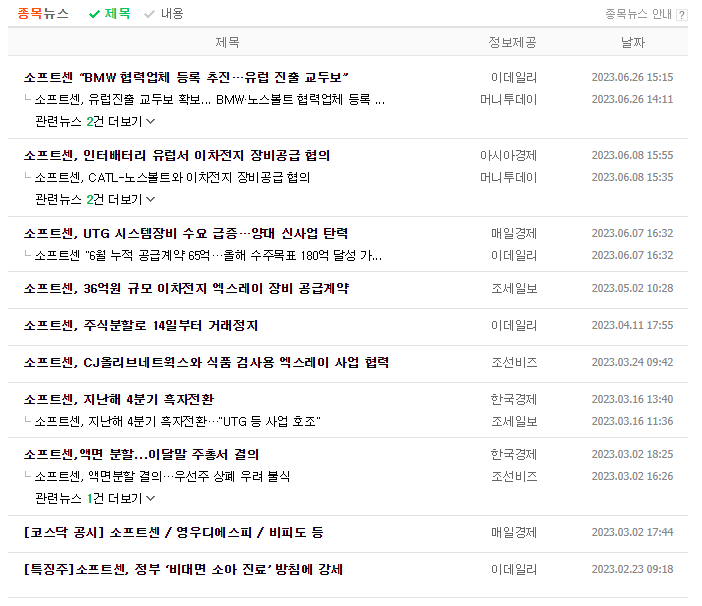The width and height of the screenshot is (702, 606).
Task: Open 종목뉴스 안내 link
Action: (638, 14)
